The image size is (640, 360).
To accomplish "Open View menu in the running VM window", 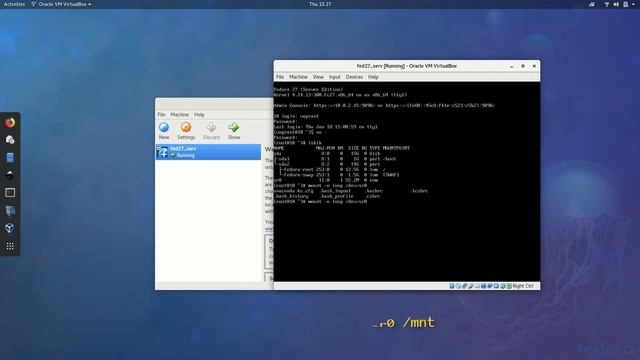I will coord(318,77).
